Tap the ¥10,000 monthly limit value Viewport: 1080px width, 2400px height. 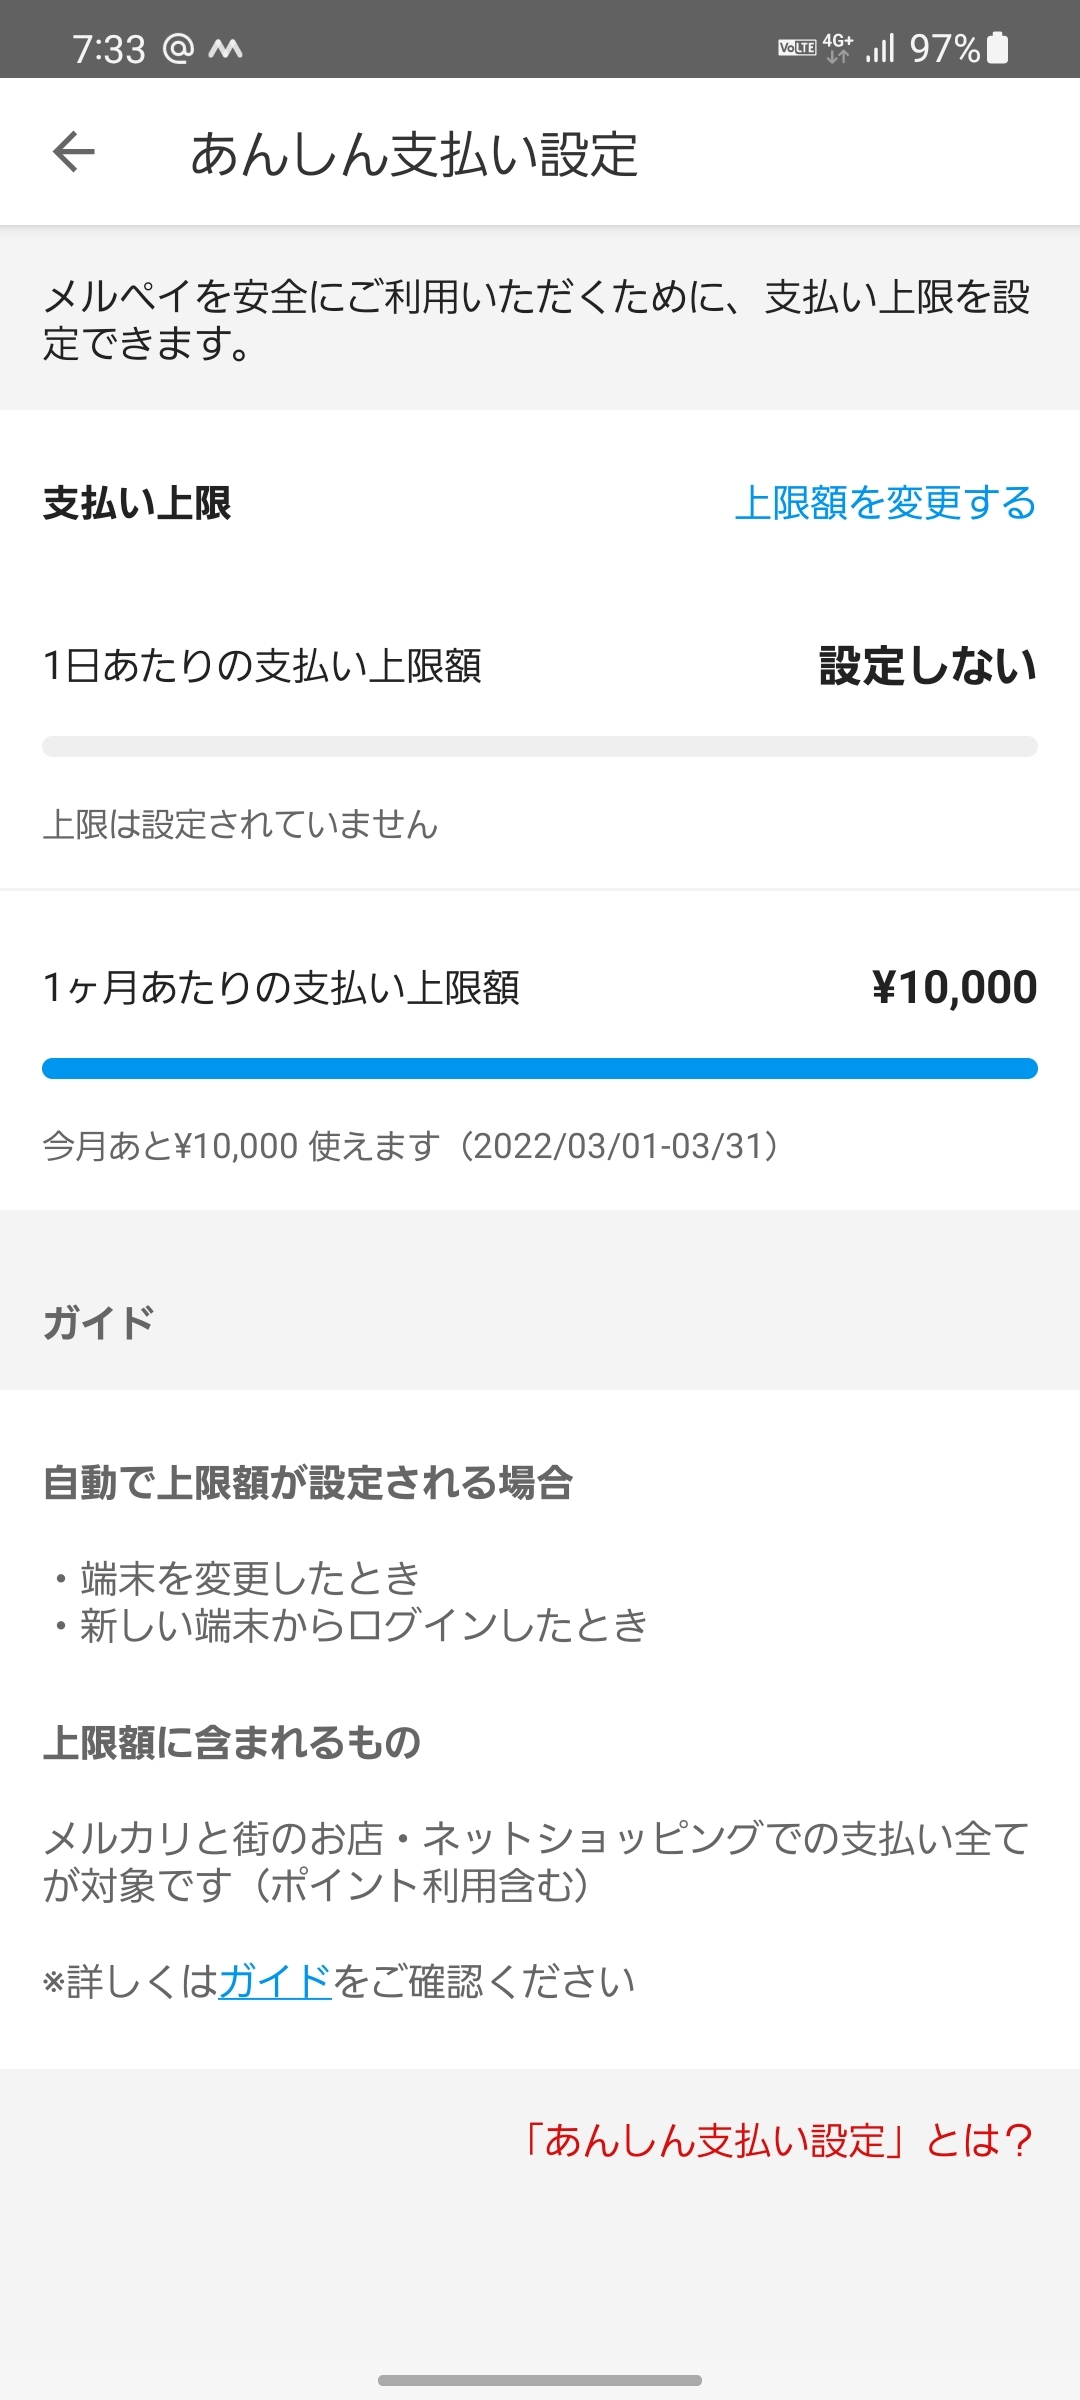954,988
